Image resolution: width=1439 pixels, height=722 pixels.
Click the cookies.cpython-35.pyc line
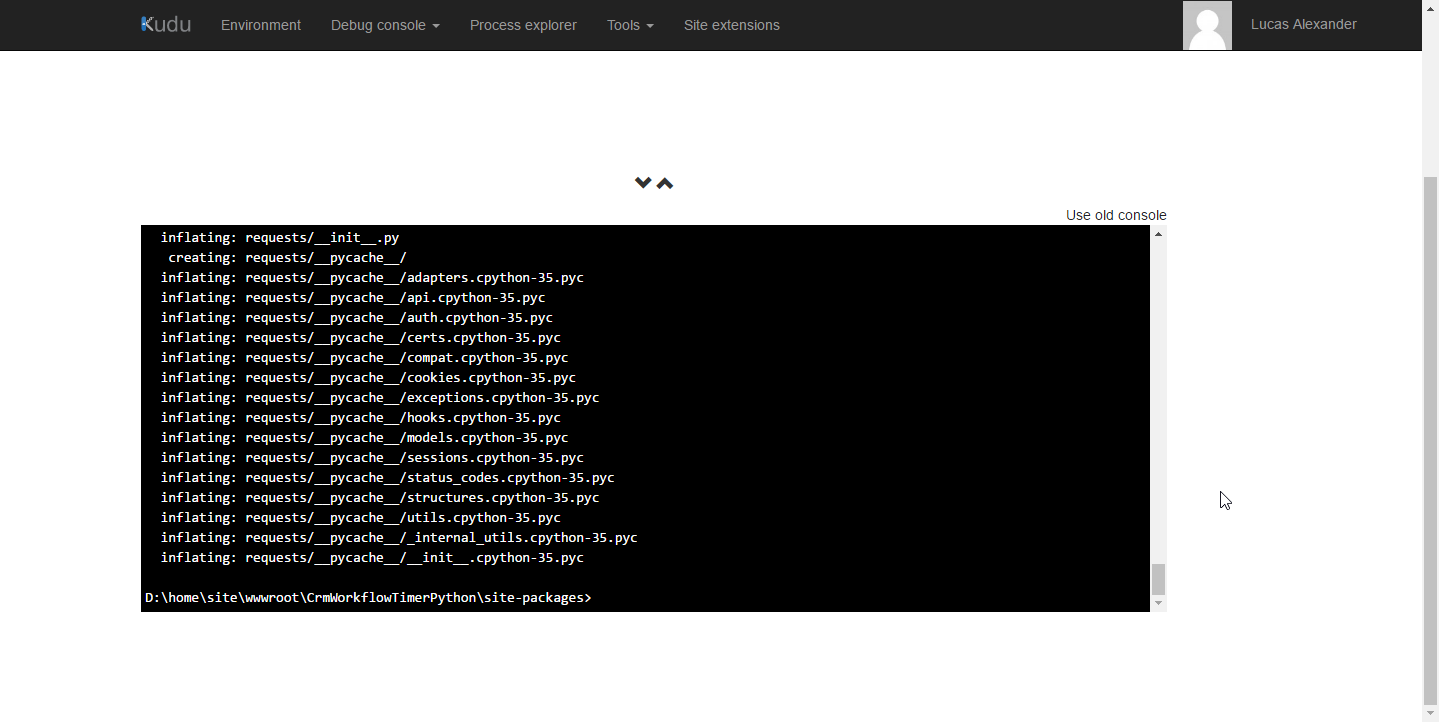(368, 378)
